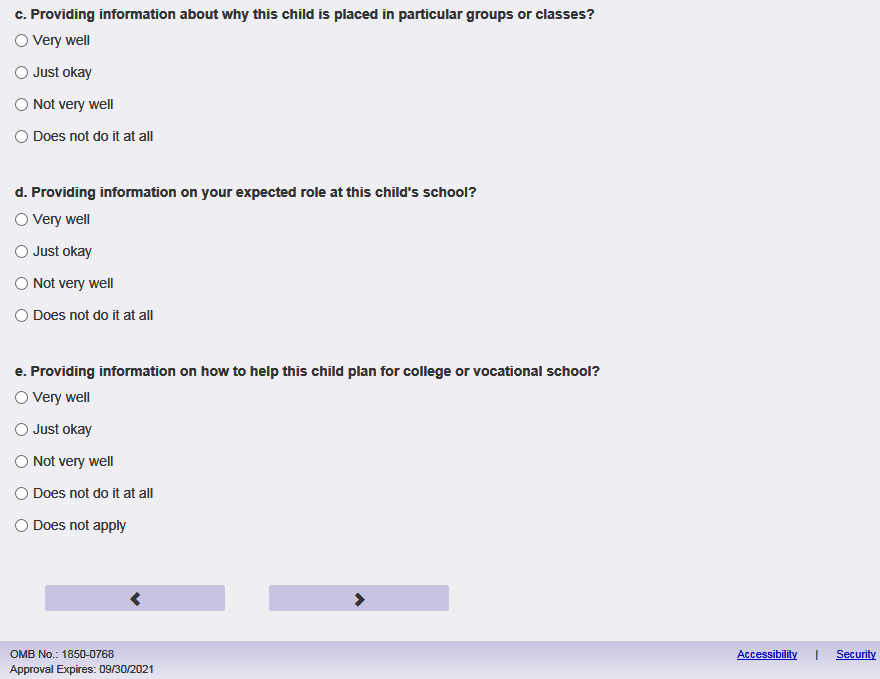Select 'Very well' for question c
This screenshot has height=679, width=880.
(x=22, y=41)
